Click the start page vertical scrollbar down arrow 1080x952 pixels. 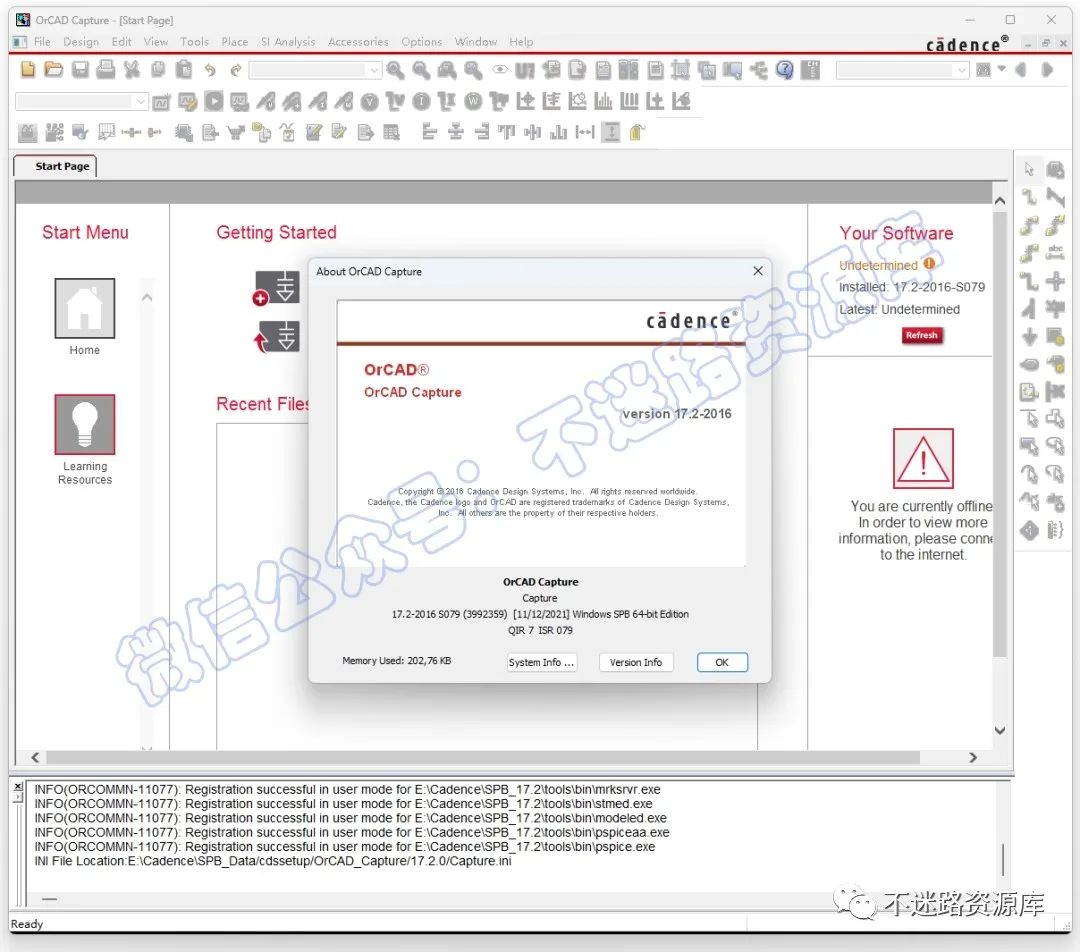(1000, 730)
